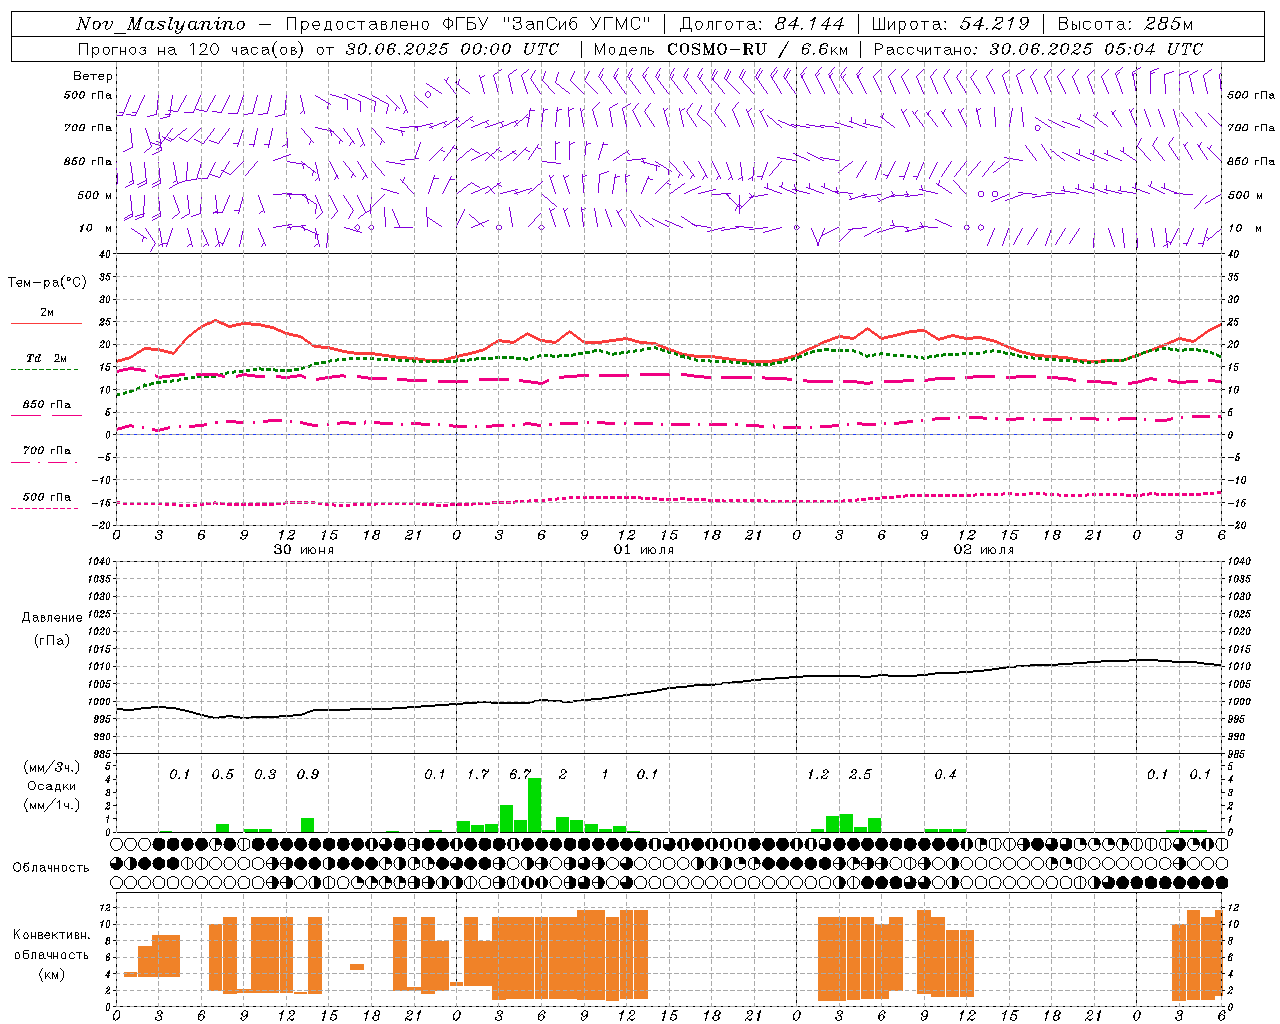Viewport: 1280px width, 1024px height.
Task: Click the "(мм/3ч.)" precipitation unit label
Action: (x=52, y=768)
